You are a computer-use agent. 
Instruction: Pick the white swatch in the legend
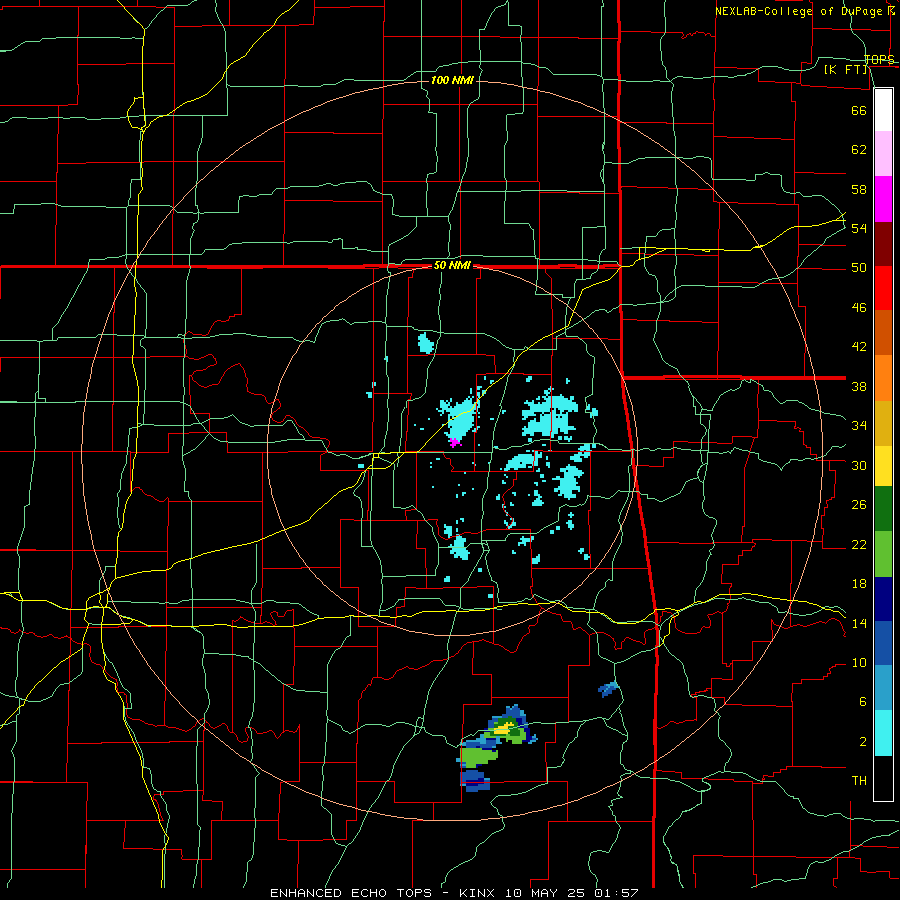point(883,110)
